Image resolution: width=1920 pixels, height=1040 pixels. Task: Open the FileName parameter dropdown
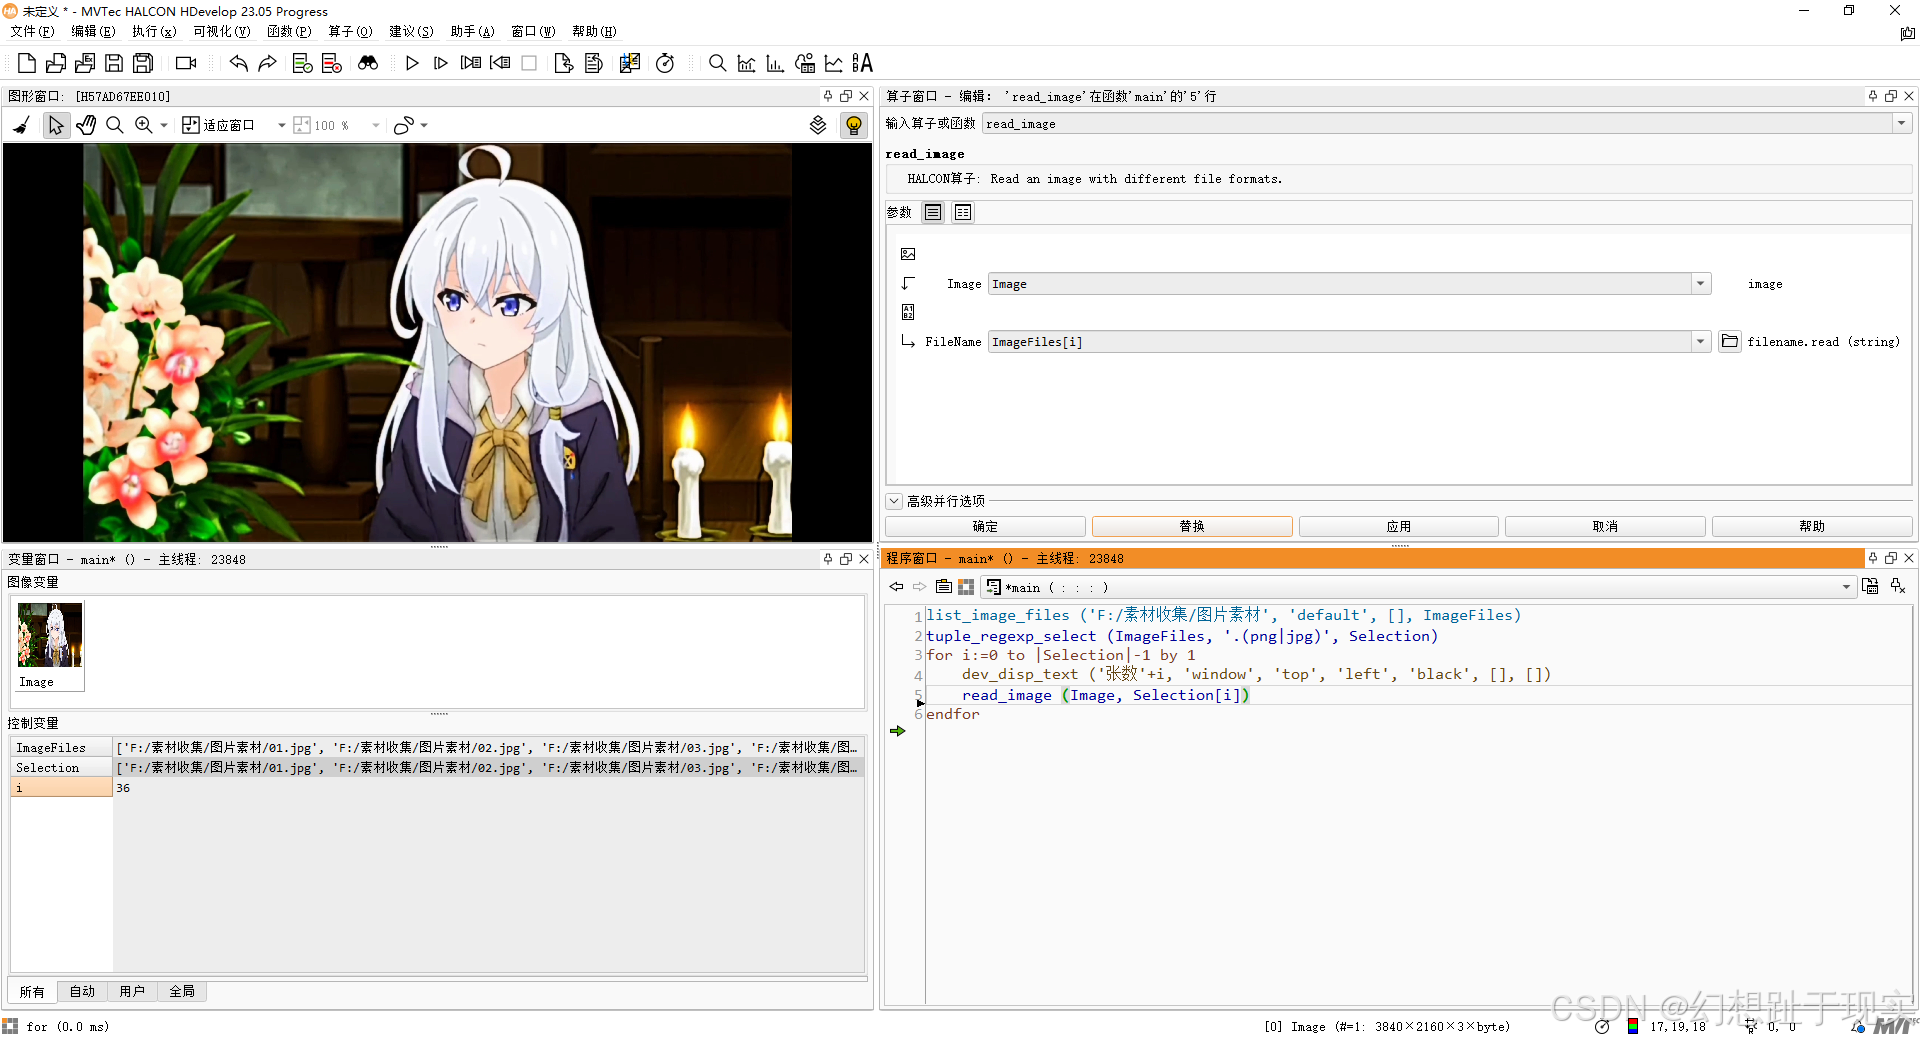[x=1701, y=342]
